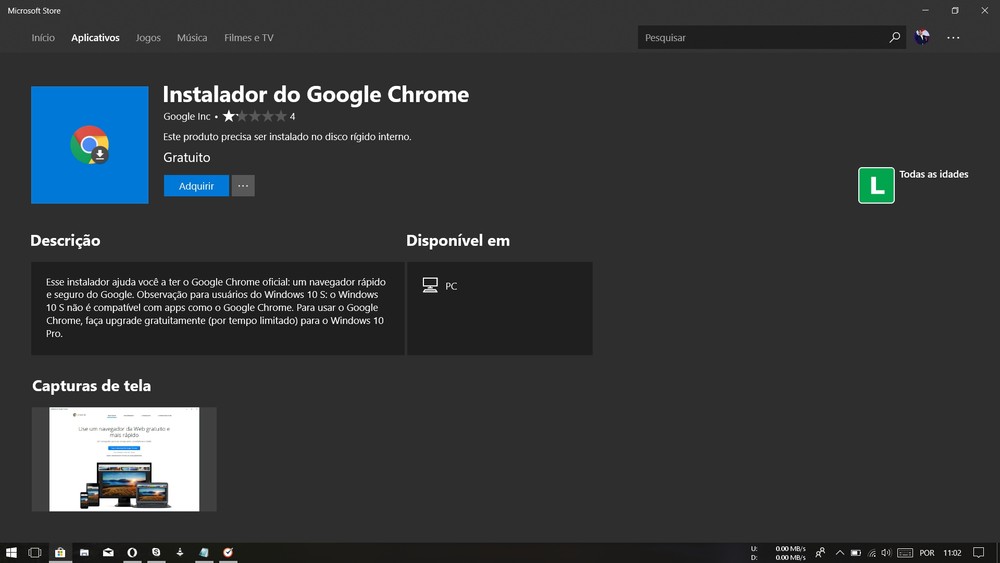Open the Store three-dot menu at top right

(x=953, y=38)
